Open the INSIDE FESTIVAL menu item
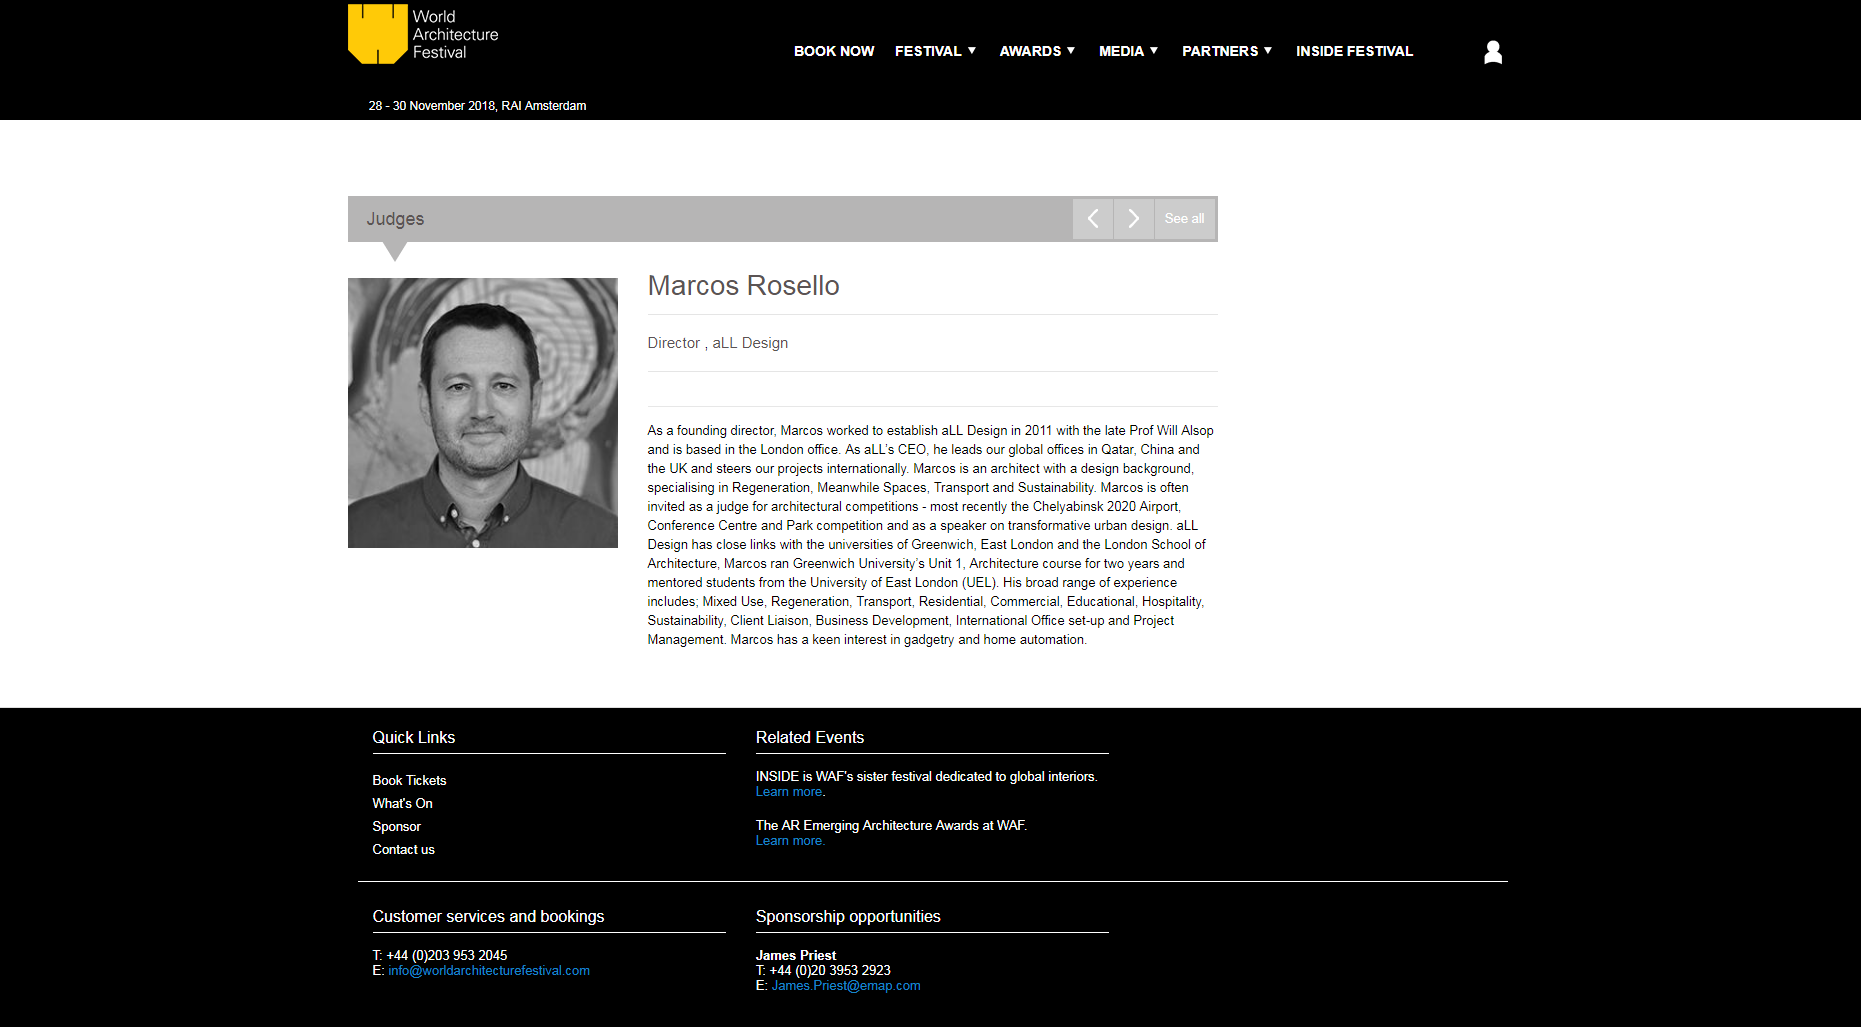 point(1354,51)
